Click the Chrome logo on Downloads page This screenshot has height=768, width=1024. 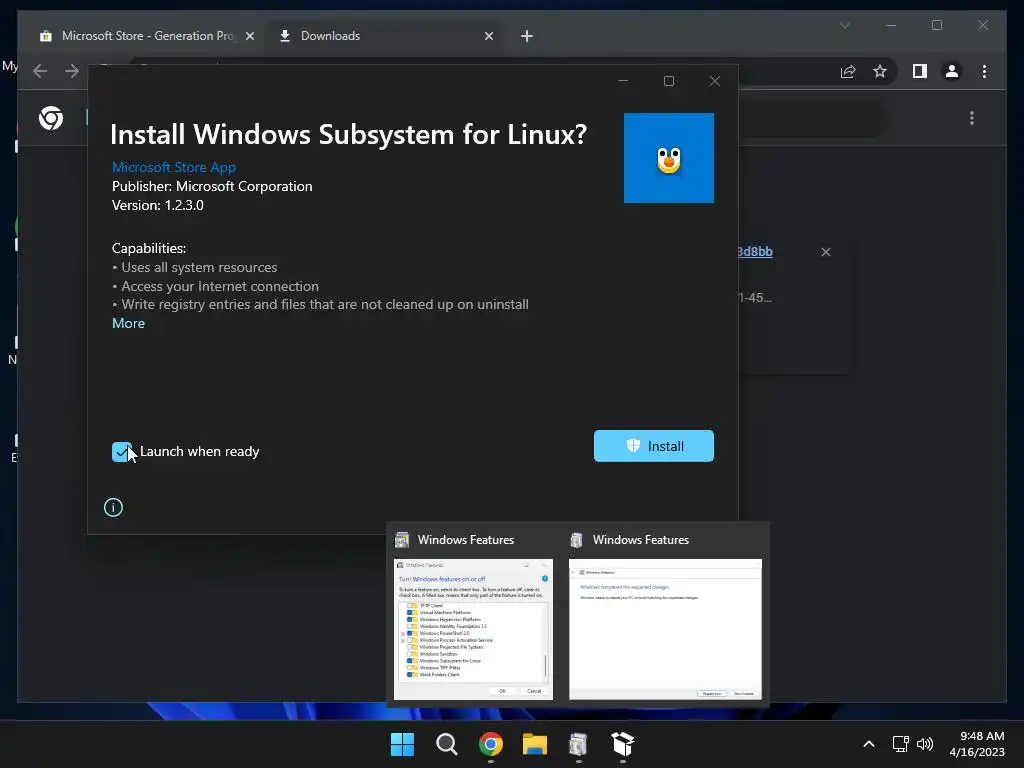point(51,118)
